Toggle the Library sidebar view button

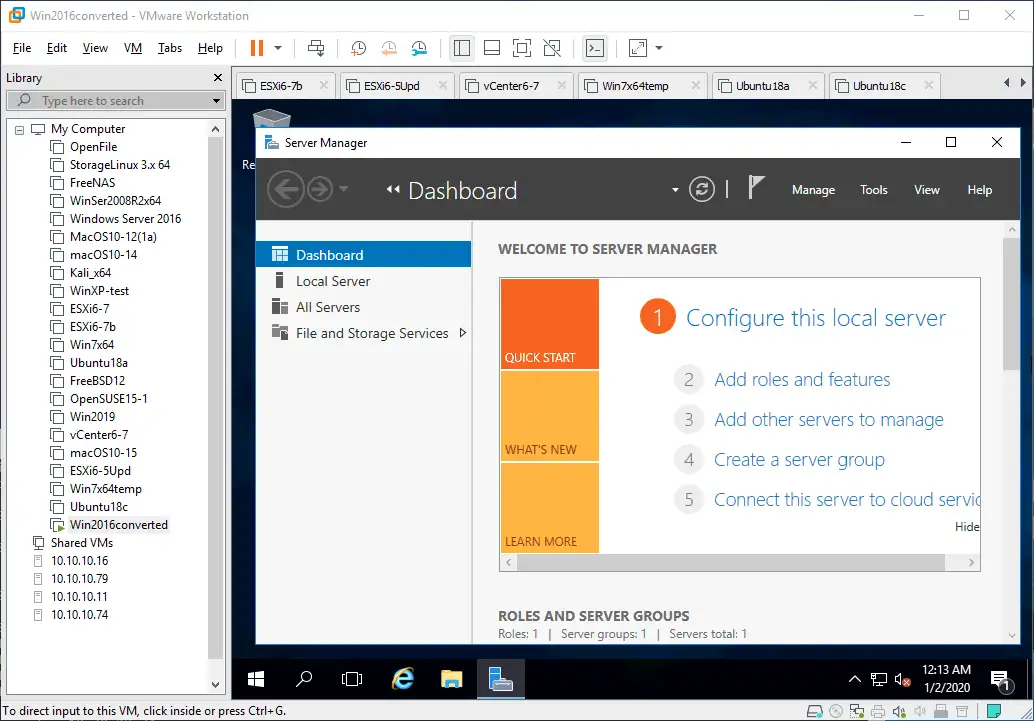coord(461,48)
